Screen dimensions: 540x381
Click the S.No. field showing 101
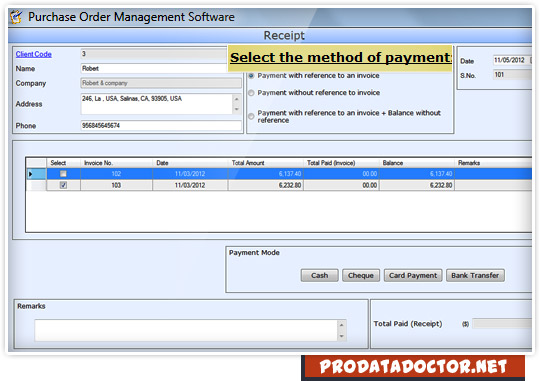pos(512,75)
